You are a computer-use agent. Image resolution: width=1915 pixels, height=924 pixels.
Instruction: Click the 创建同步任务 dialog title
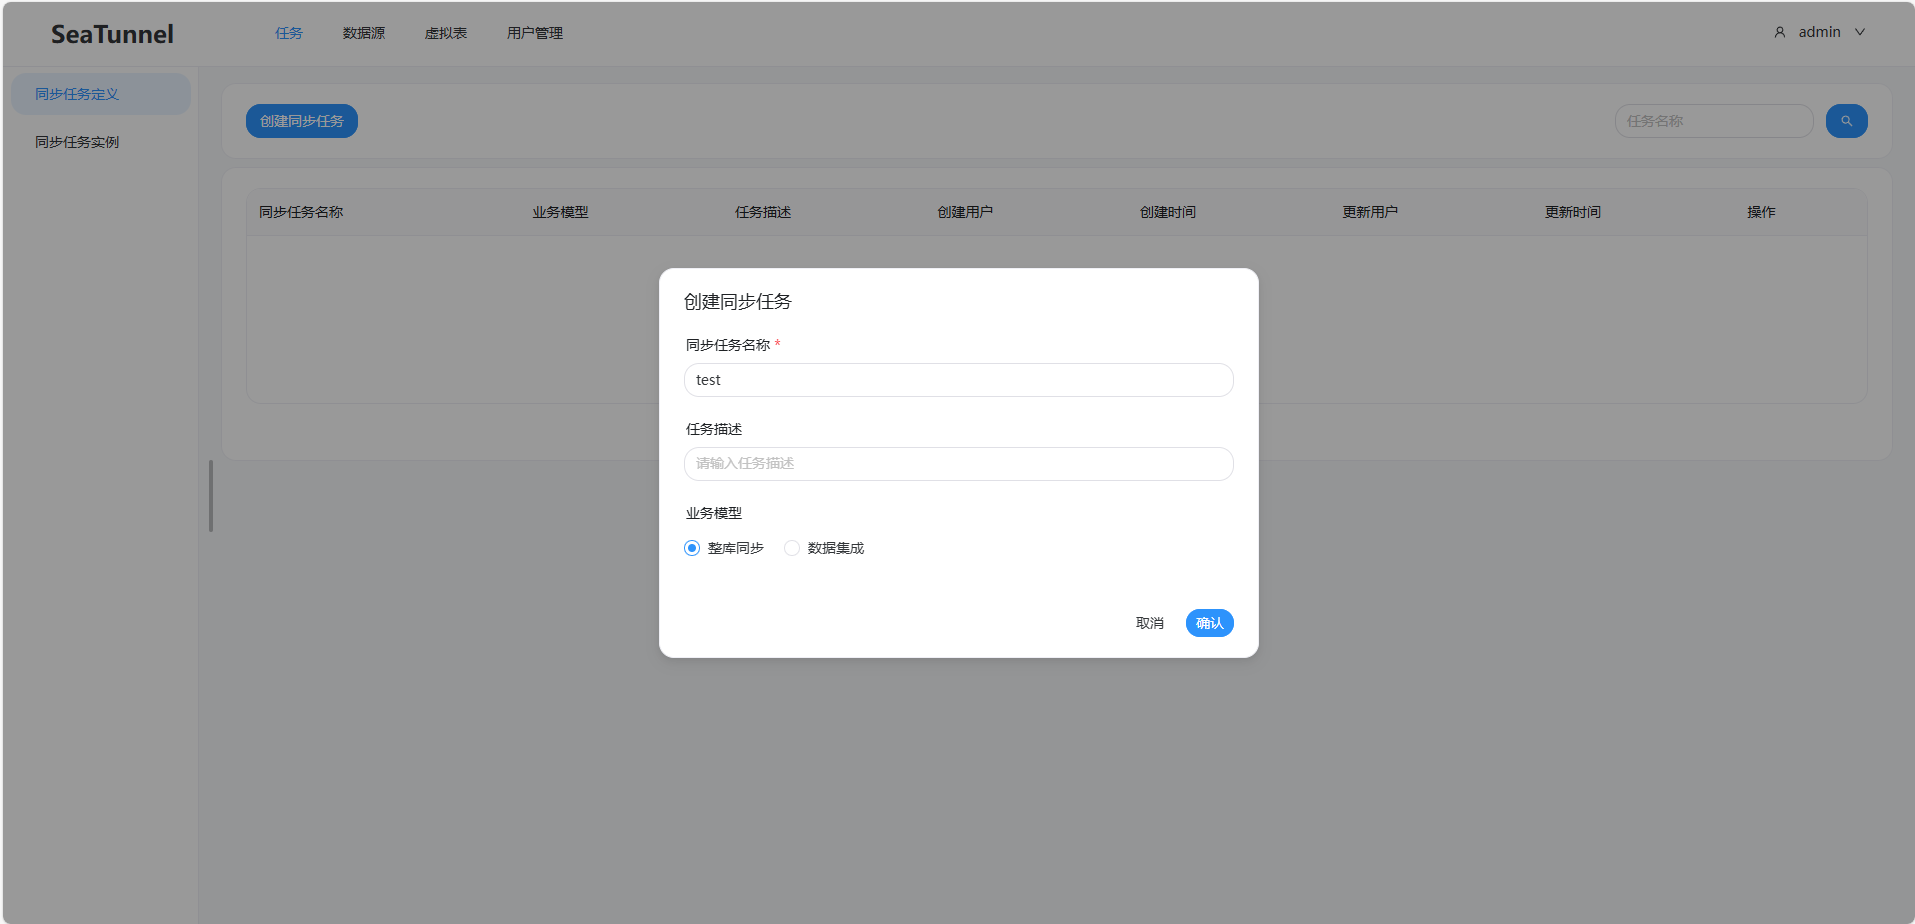[x=738, y=302]
